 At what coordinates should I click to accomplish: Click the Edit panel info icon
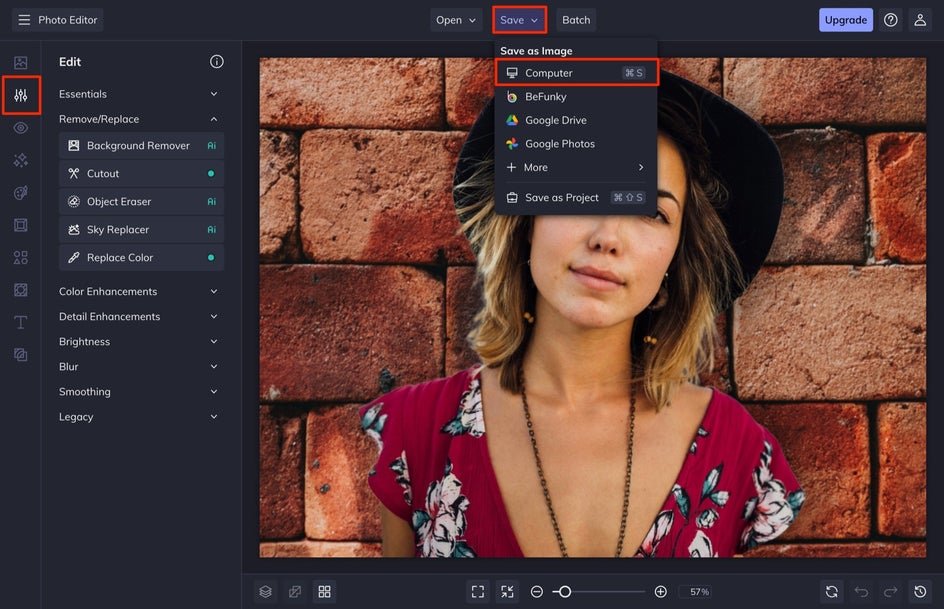tap(217, 61)
